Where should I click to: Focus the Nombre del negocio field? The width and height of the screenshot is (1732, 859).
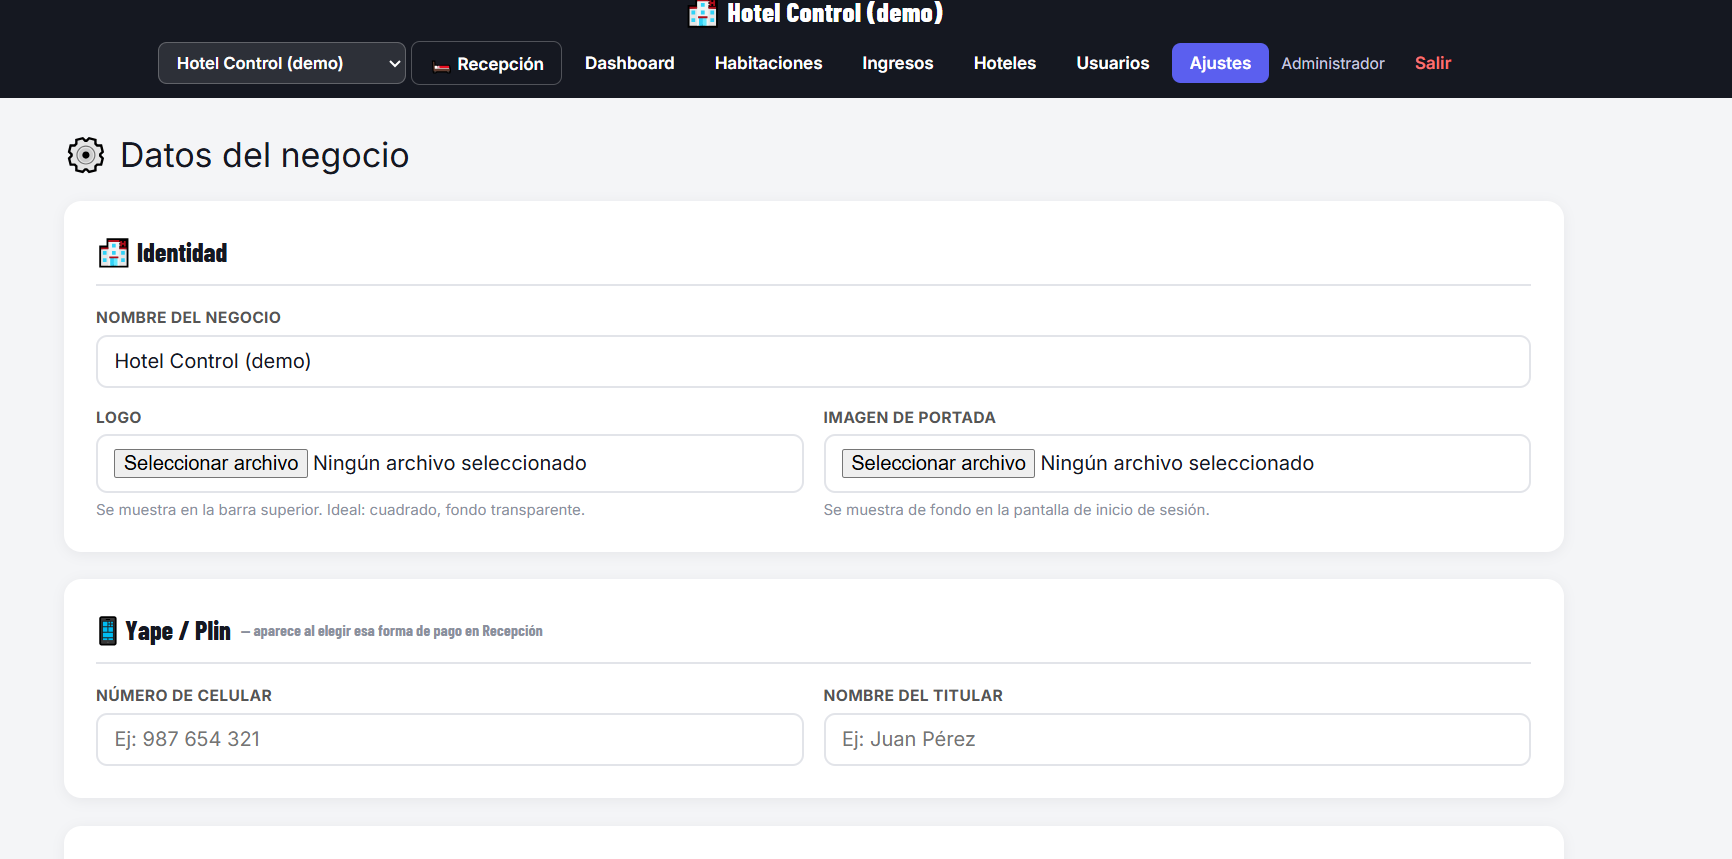coord(813,361)
